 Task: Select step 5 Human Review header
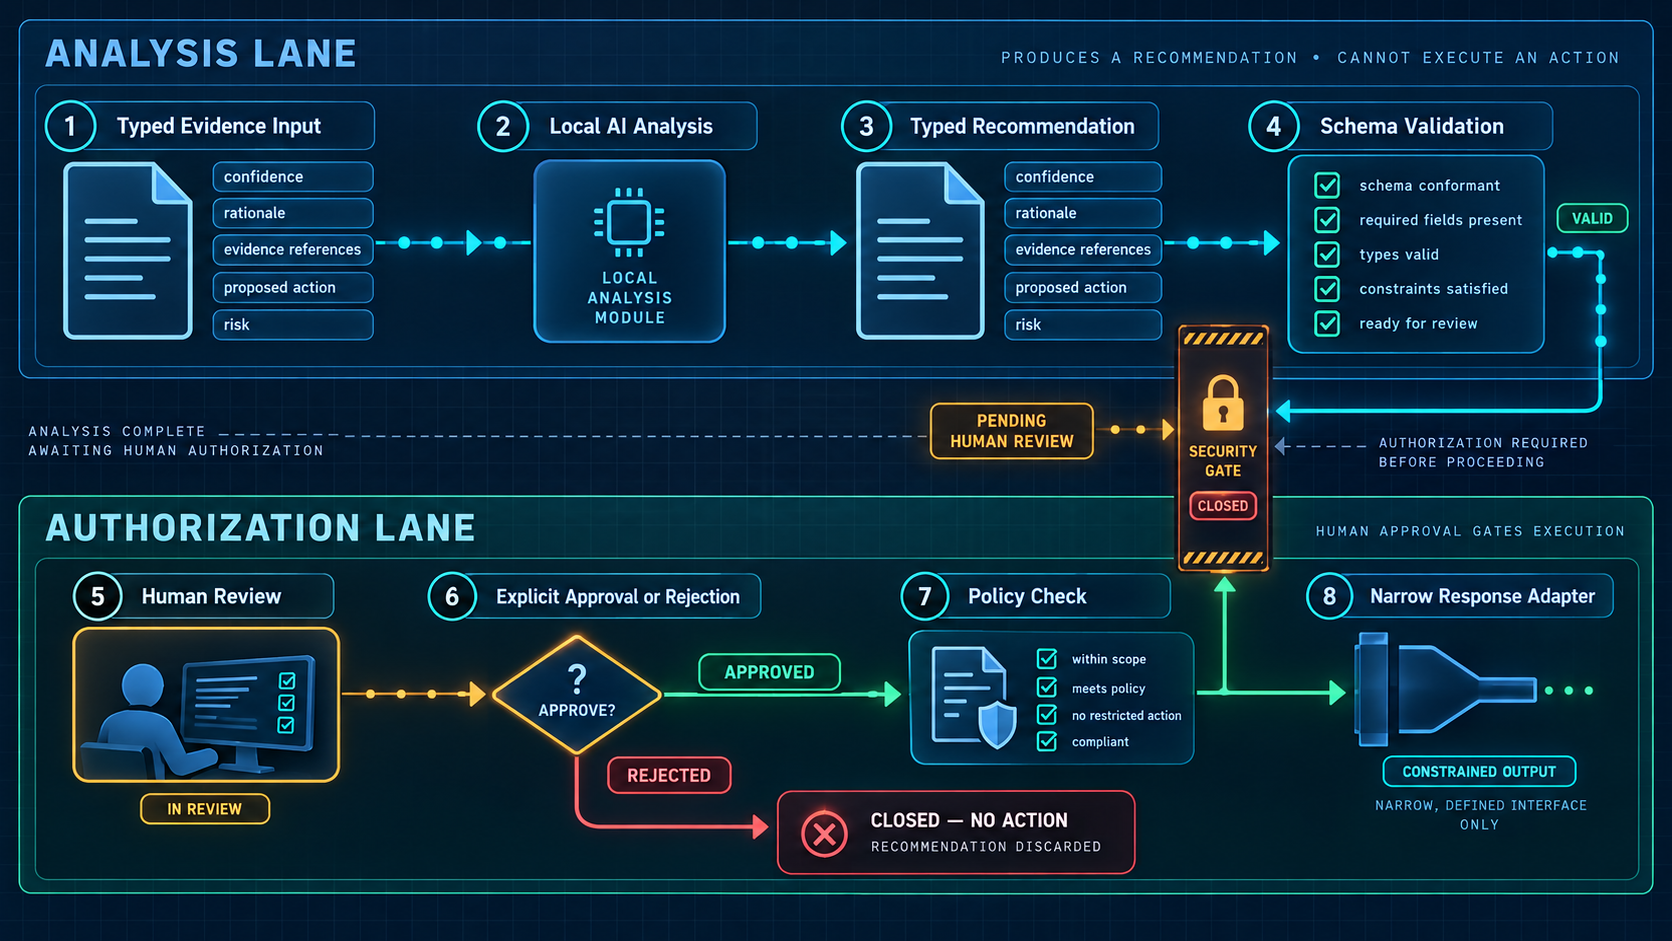[x=203, y=596]
